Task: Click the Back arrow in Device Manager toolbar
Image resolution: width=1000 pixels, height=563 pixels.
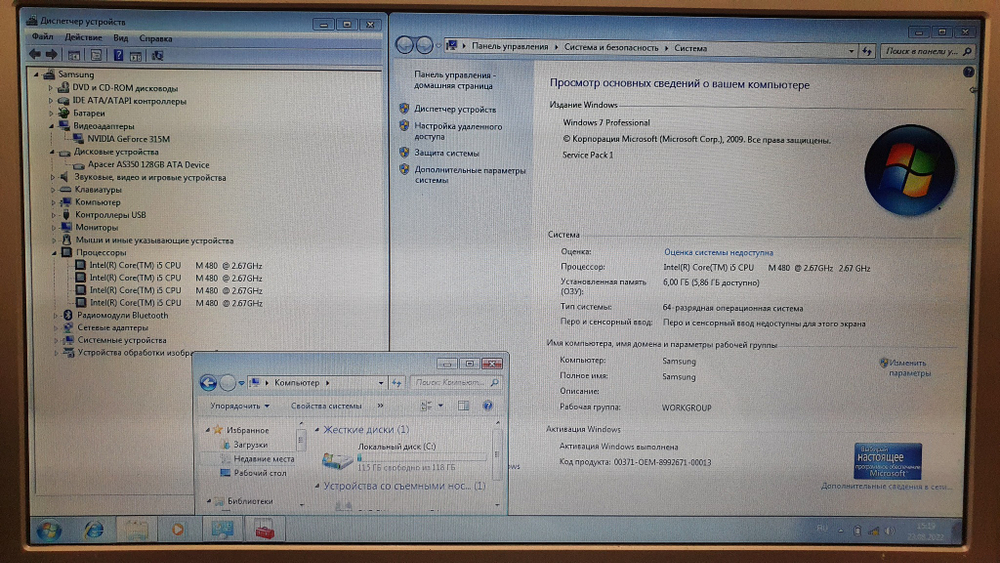Action: click(x=35, y=55)
